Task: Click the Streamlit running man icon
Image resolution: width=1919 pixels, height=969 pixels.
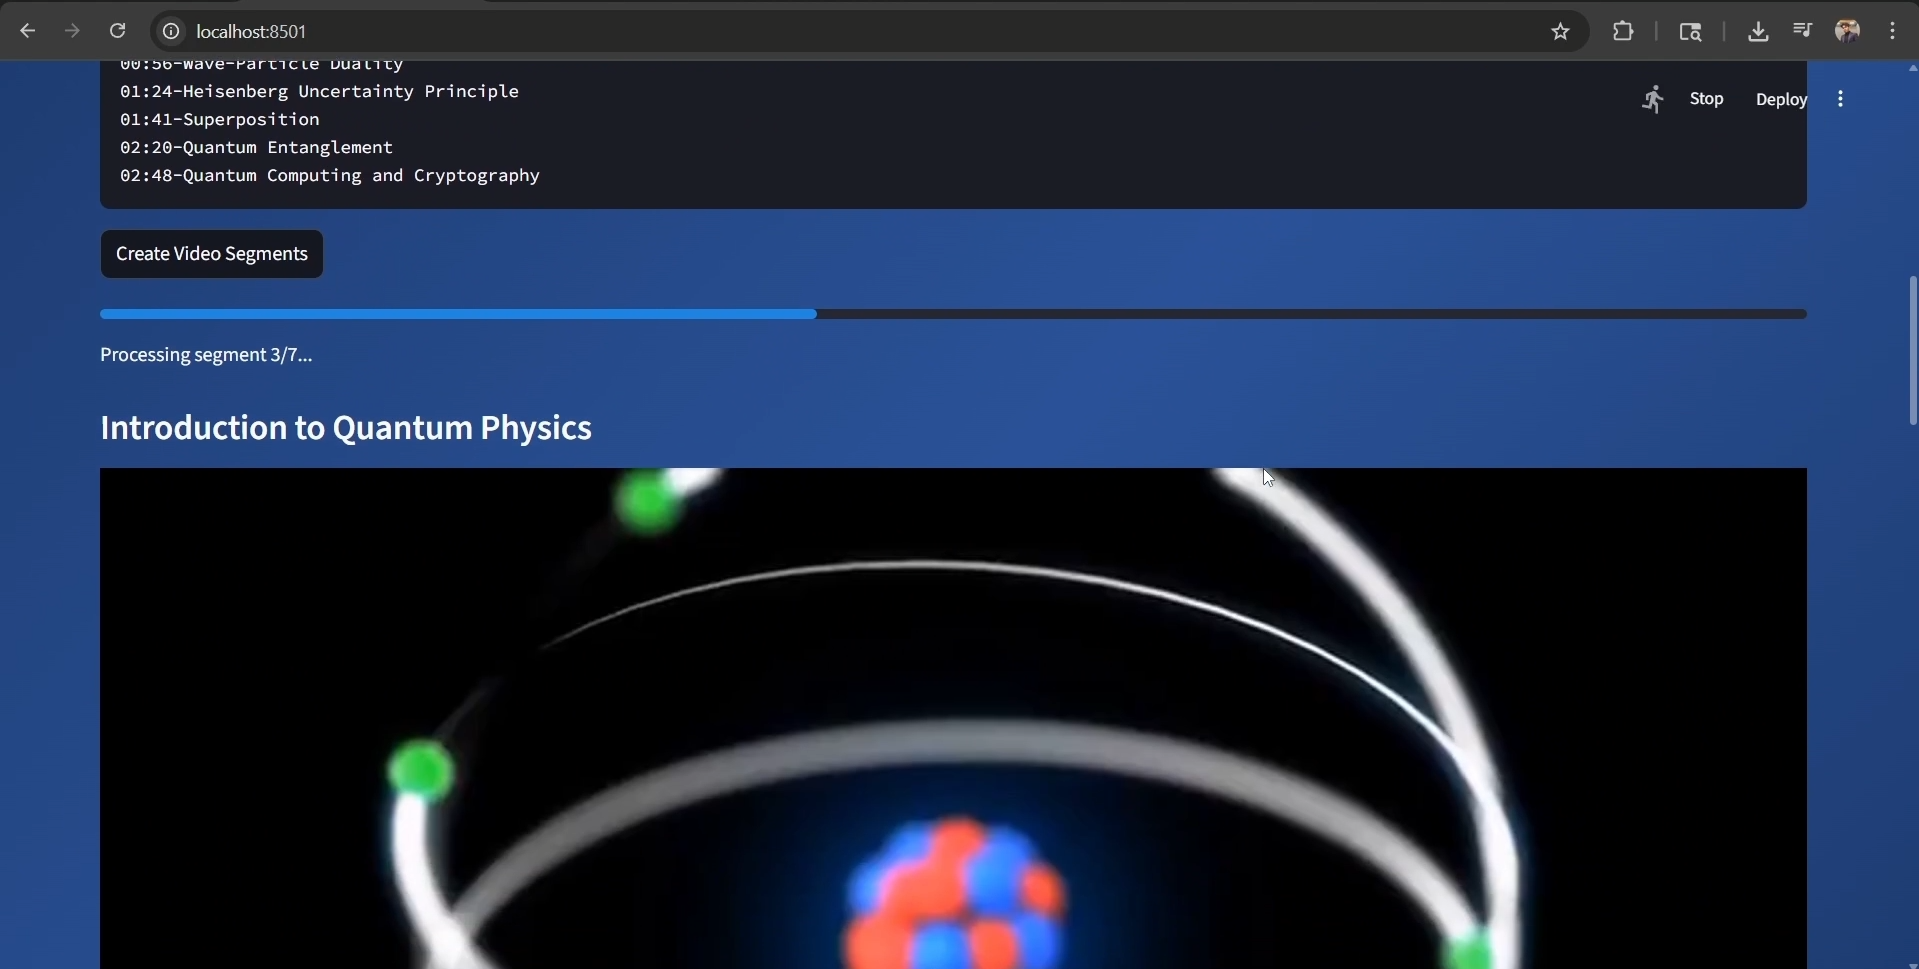Action: coord(1654,99)
